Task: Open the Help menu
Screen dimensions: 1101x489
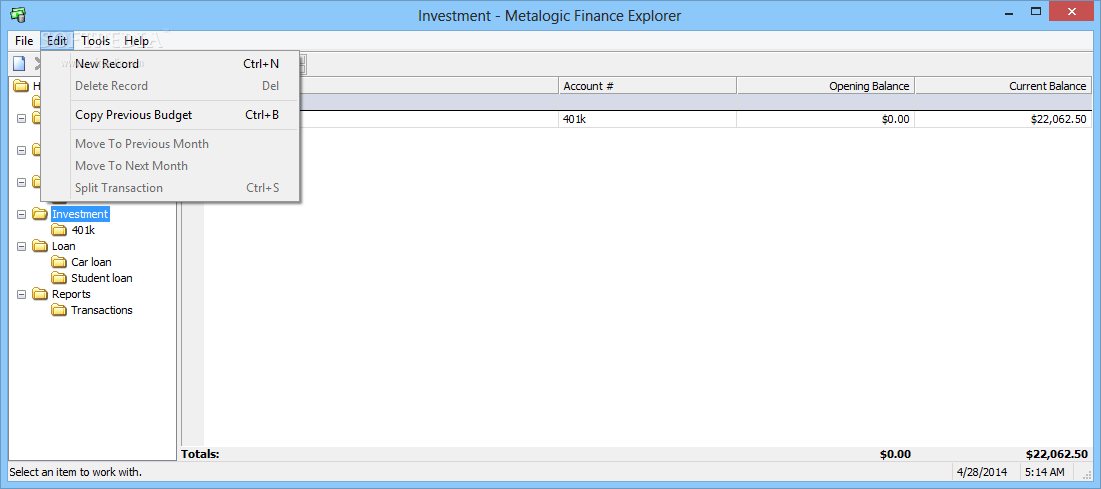Action: [136, 41]
